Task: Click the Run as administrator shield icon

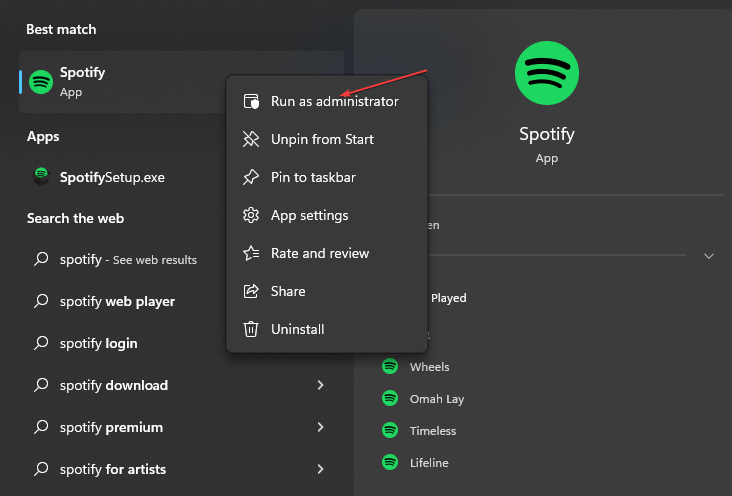Action: pyautogui.click(x=251, y=101)
